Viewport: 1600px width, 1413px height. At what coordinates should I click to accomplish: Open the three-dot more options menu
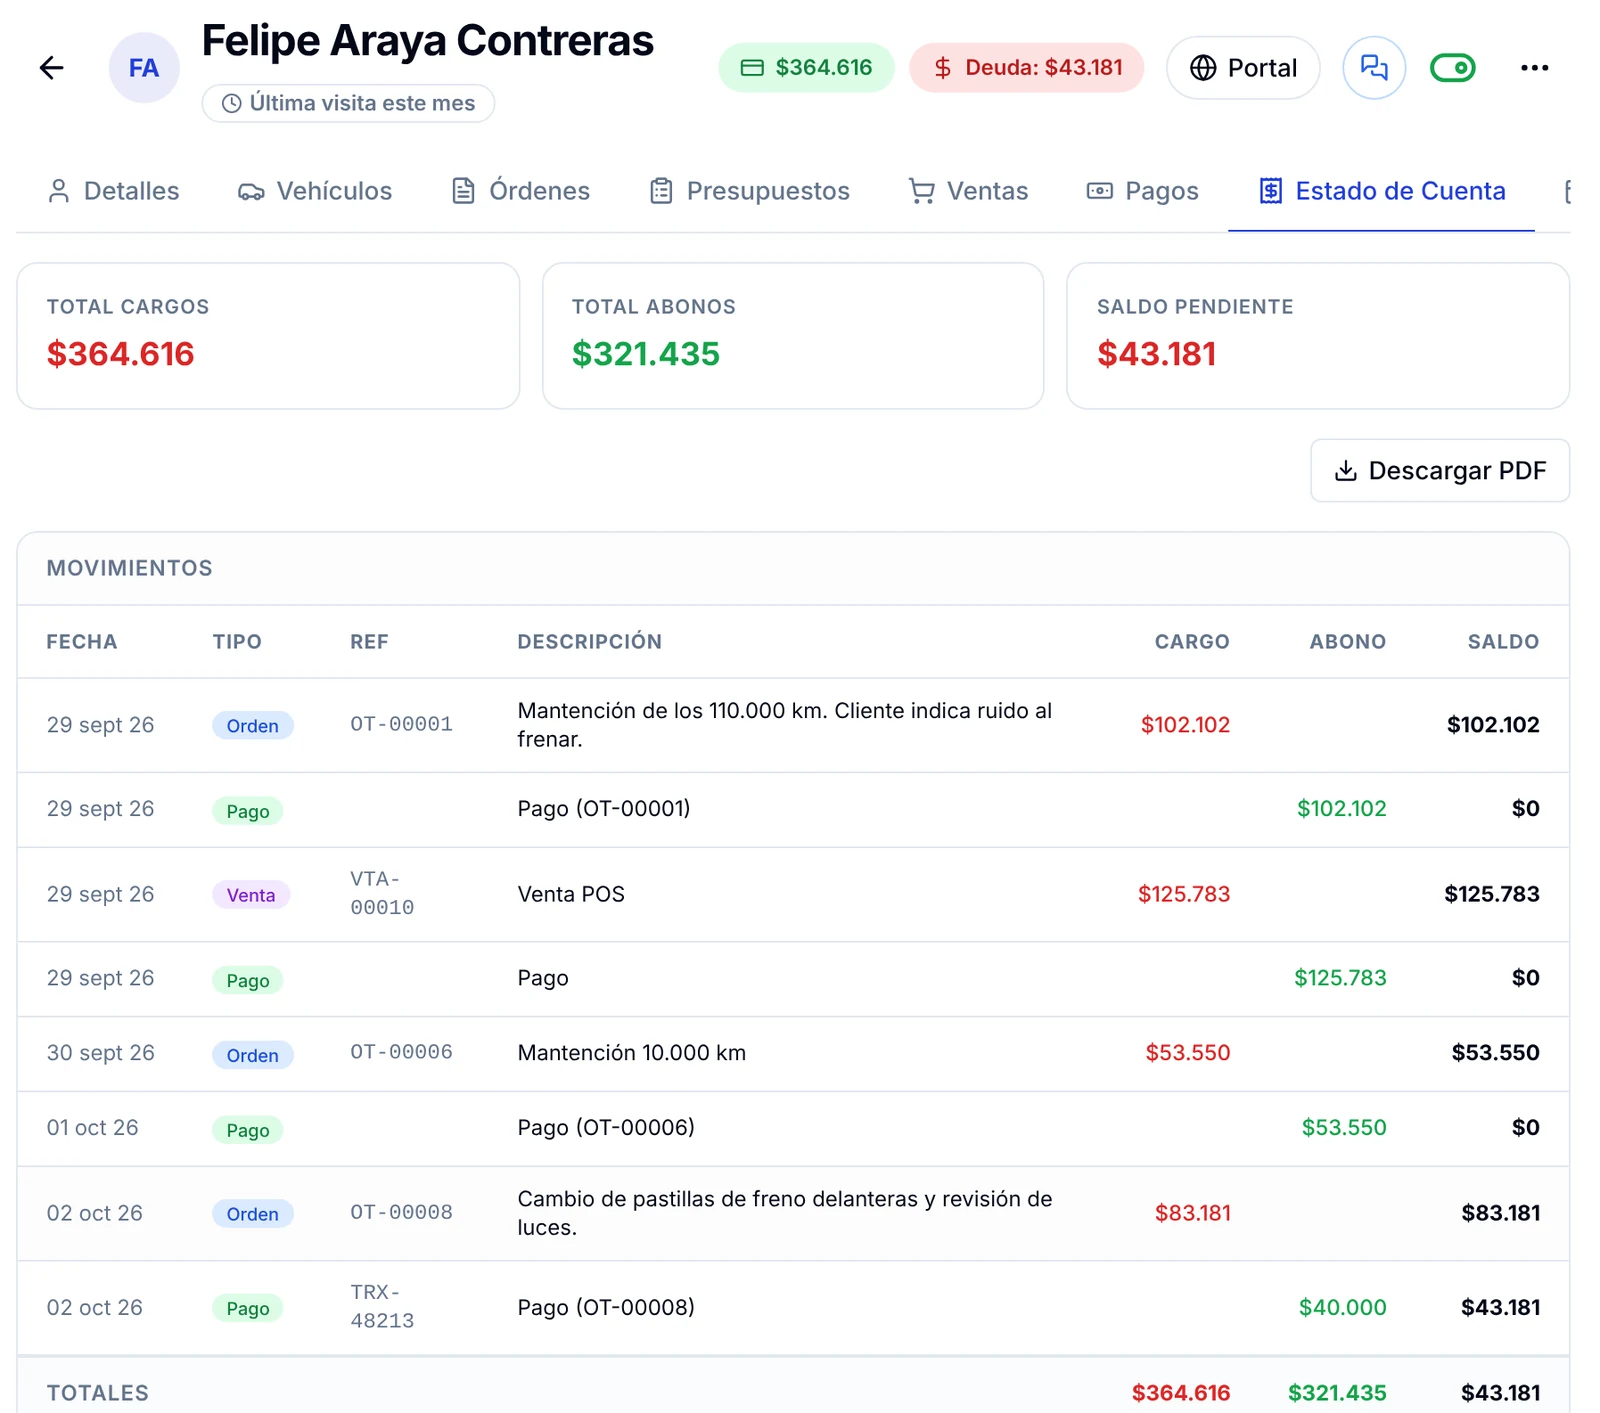1534,68
